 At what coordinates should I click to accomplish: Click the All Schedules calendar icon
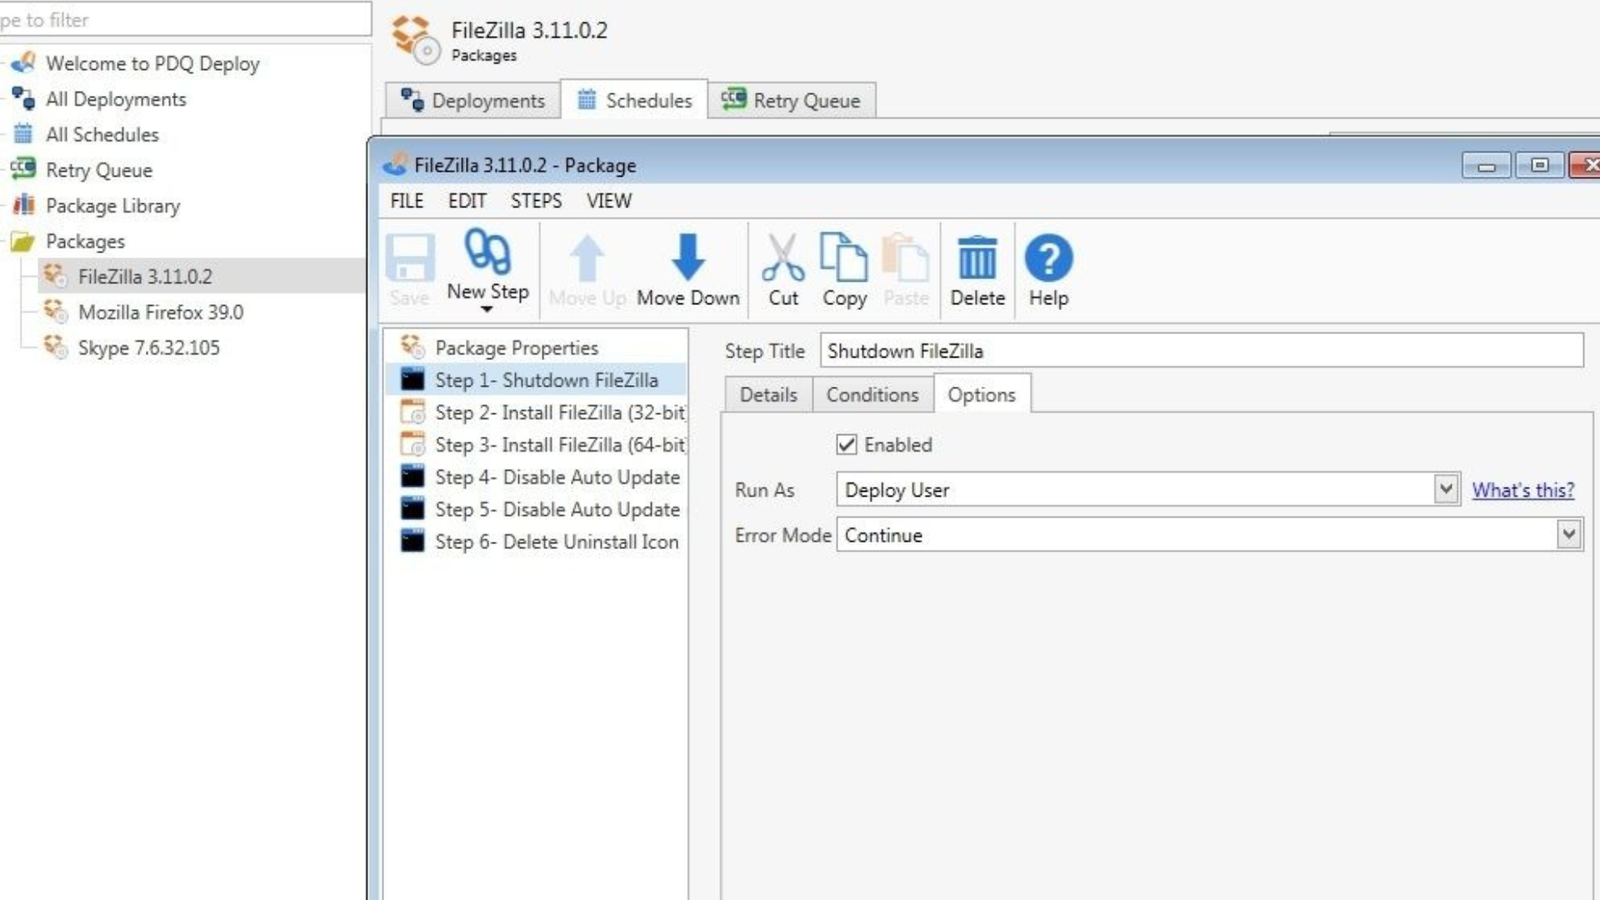(23, 134)
